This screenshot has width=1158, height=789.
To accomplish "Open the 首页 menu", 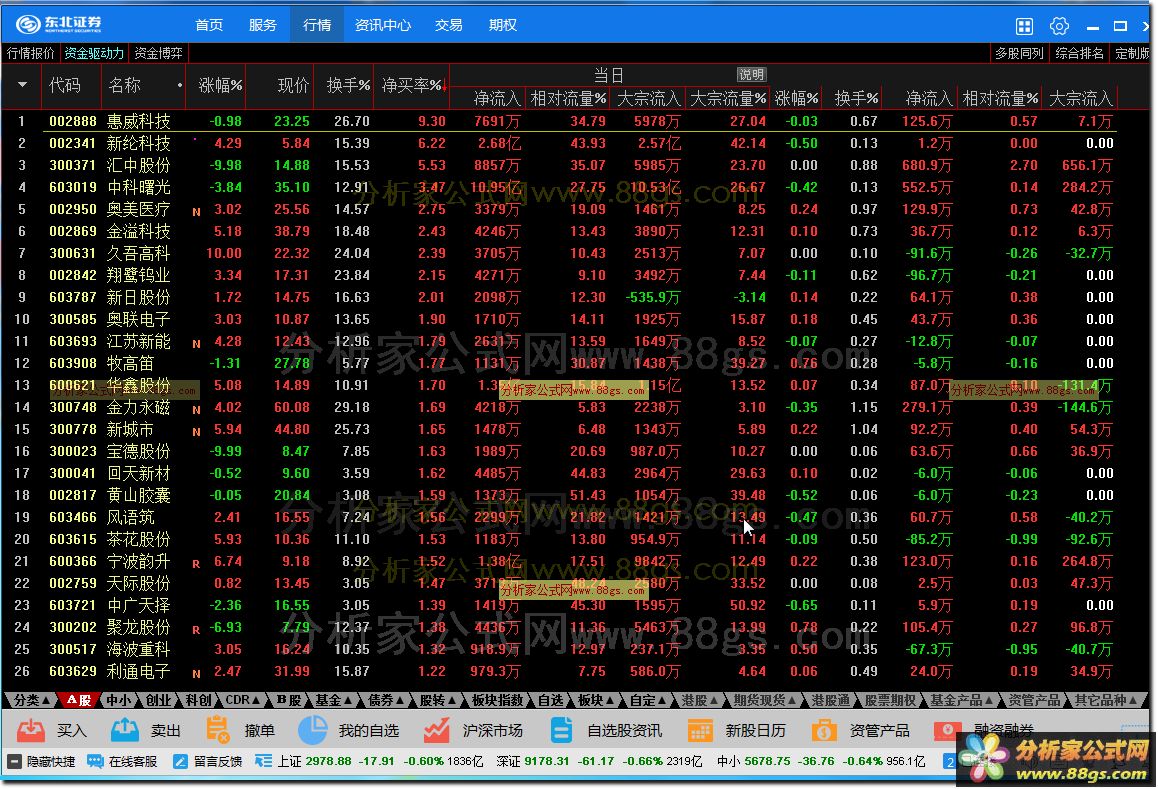I will 209,25.
